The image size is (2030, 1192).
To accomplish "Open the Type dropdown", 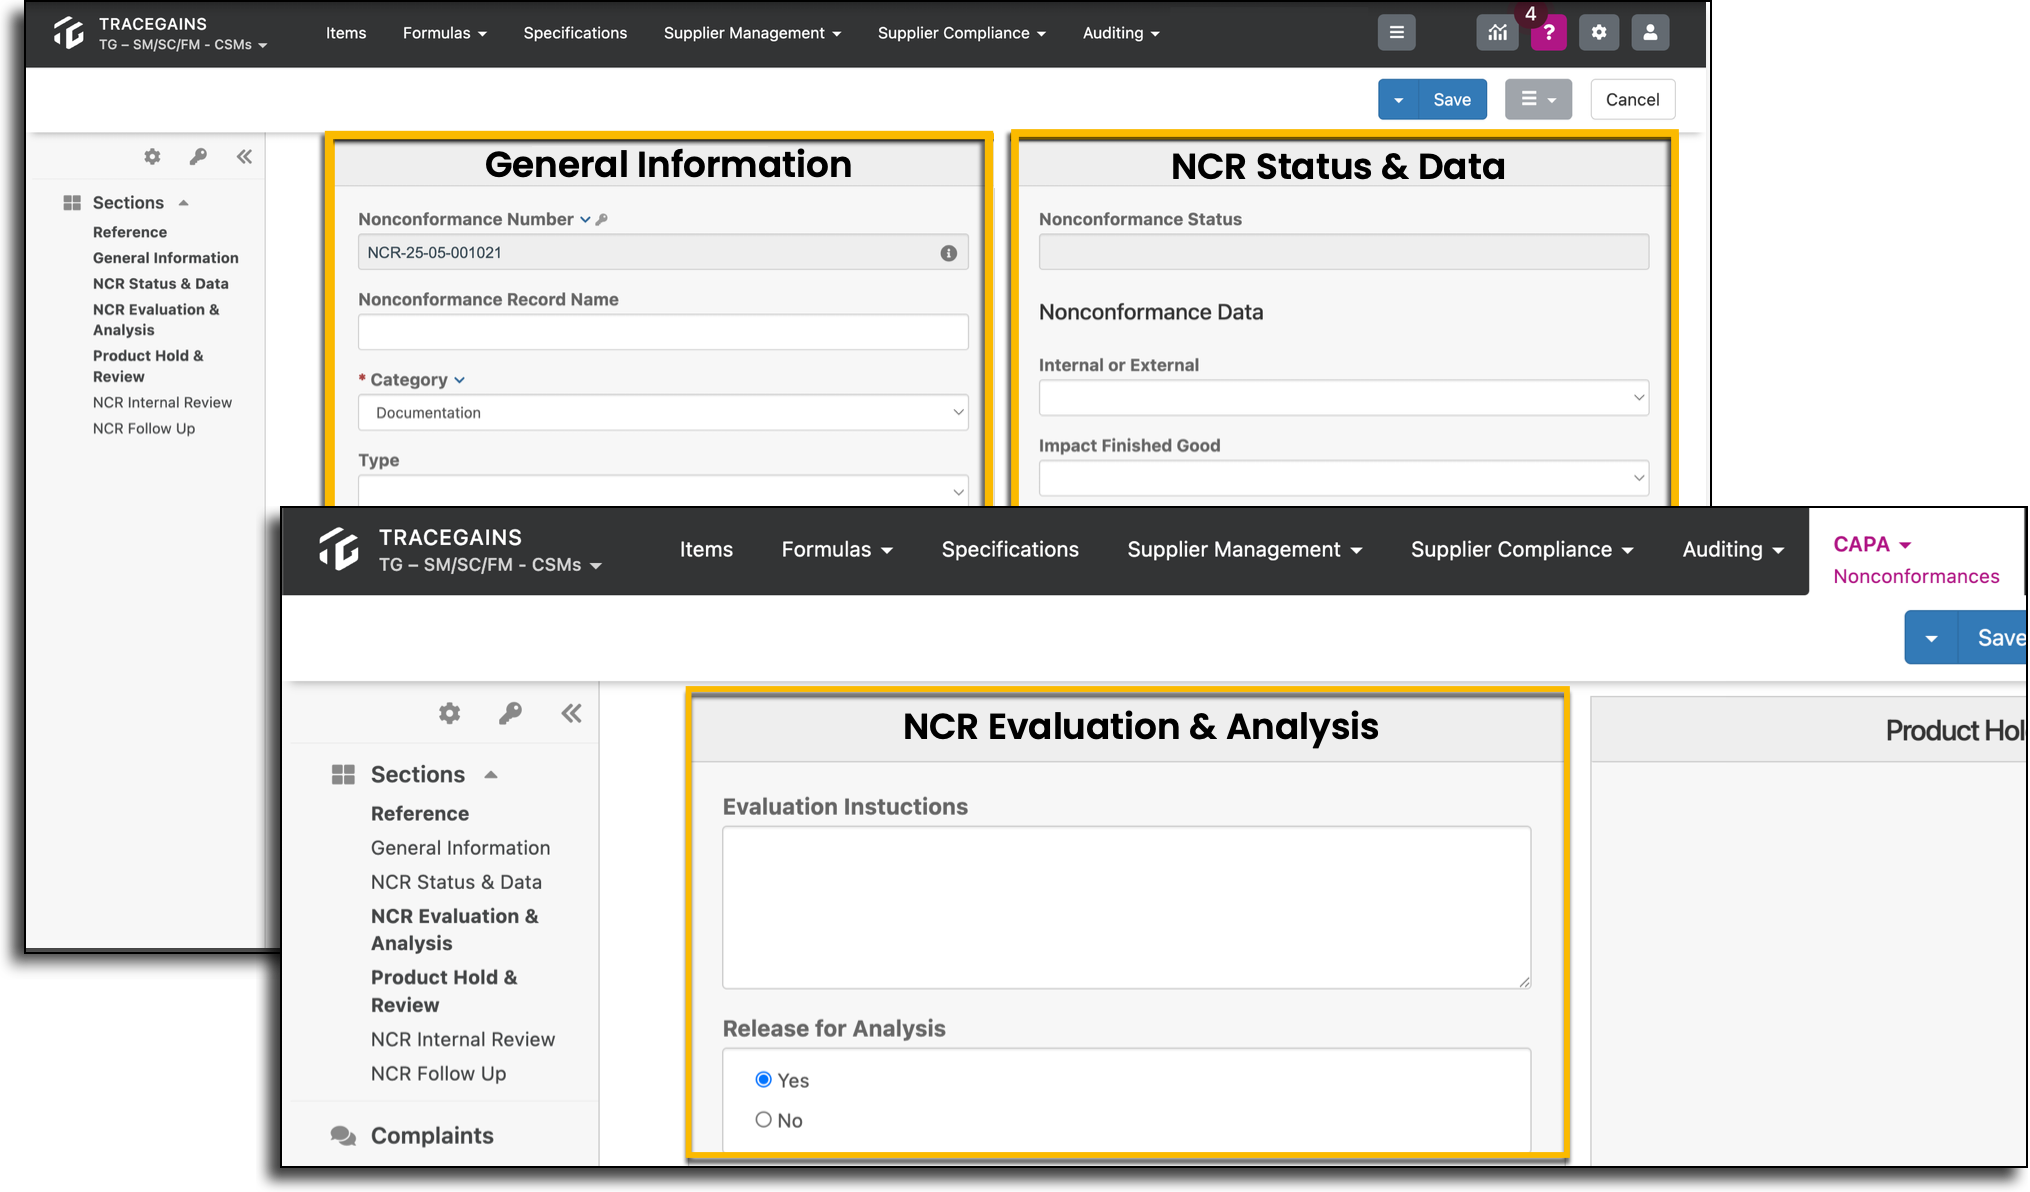I will (663, 490).
